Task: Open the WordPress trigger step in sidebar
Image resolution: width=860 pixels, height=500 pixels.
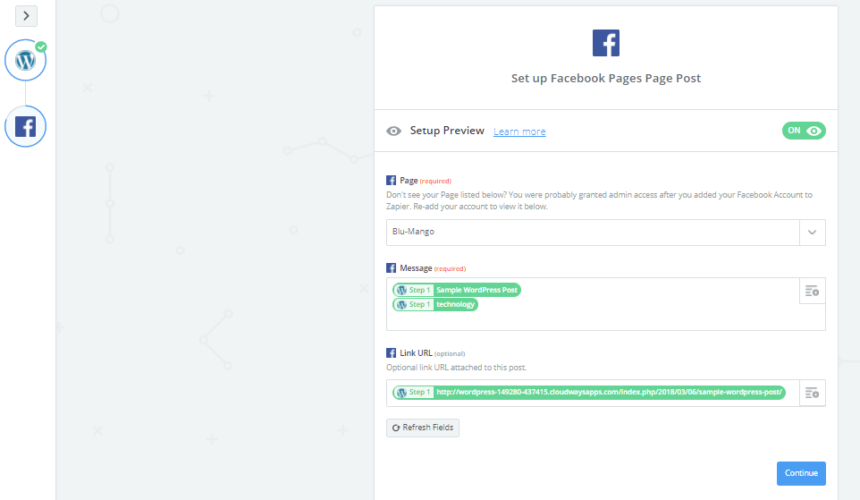Action: click(x=25, y=60)
